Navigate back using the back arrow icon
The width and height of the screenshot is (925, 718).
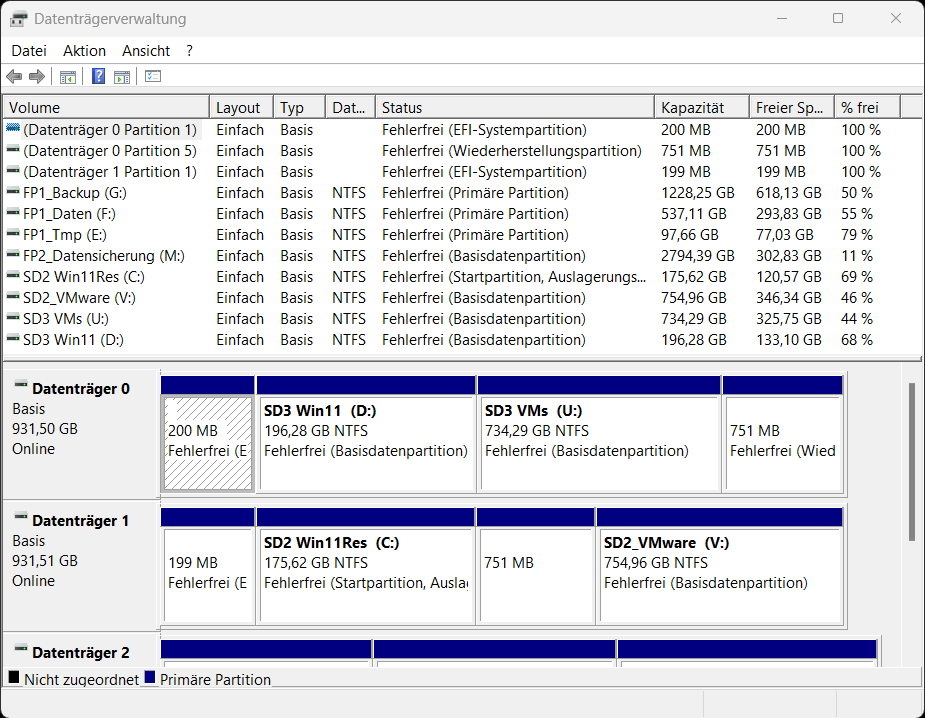click(x=14, y=76)
